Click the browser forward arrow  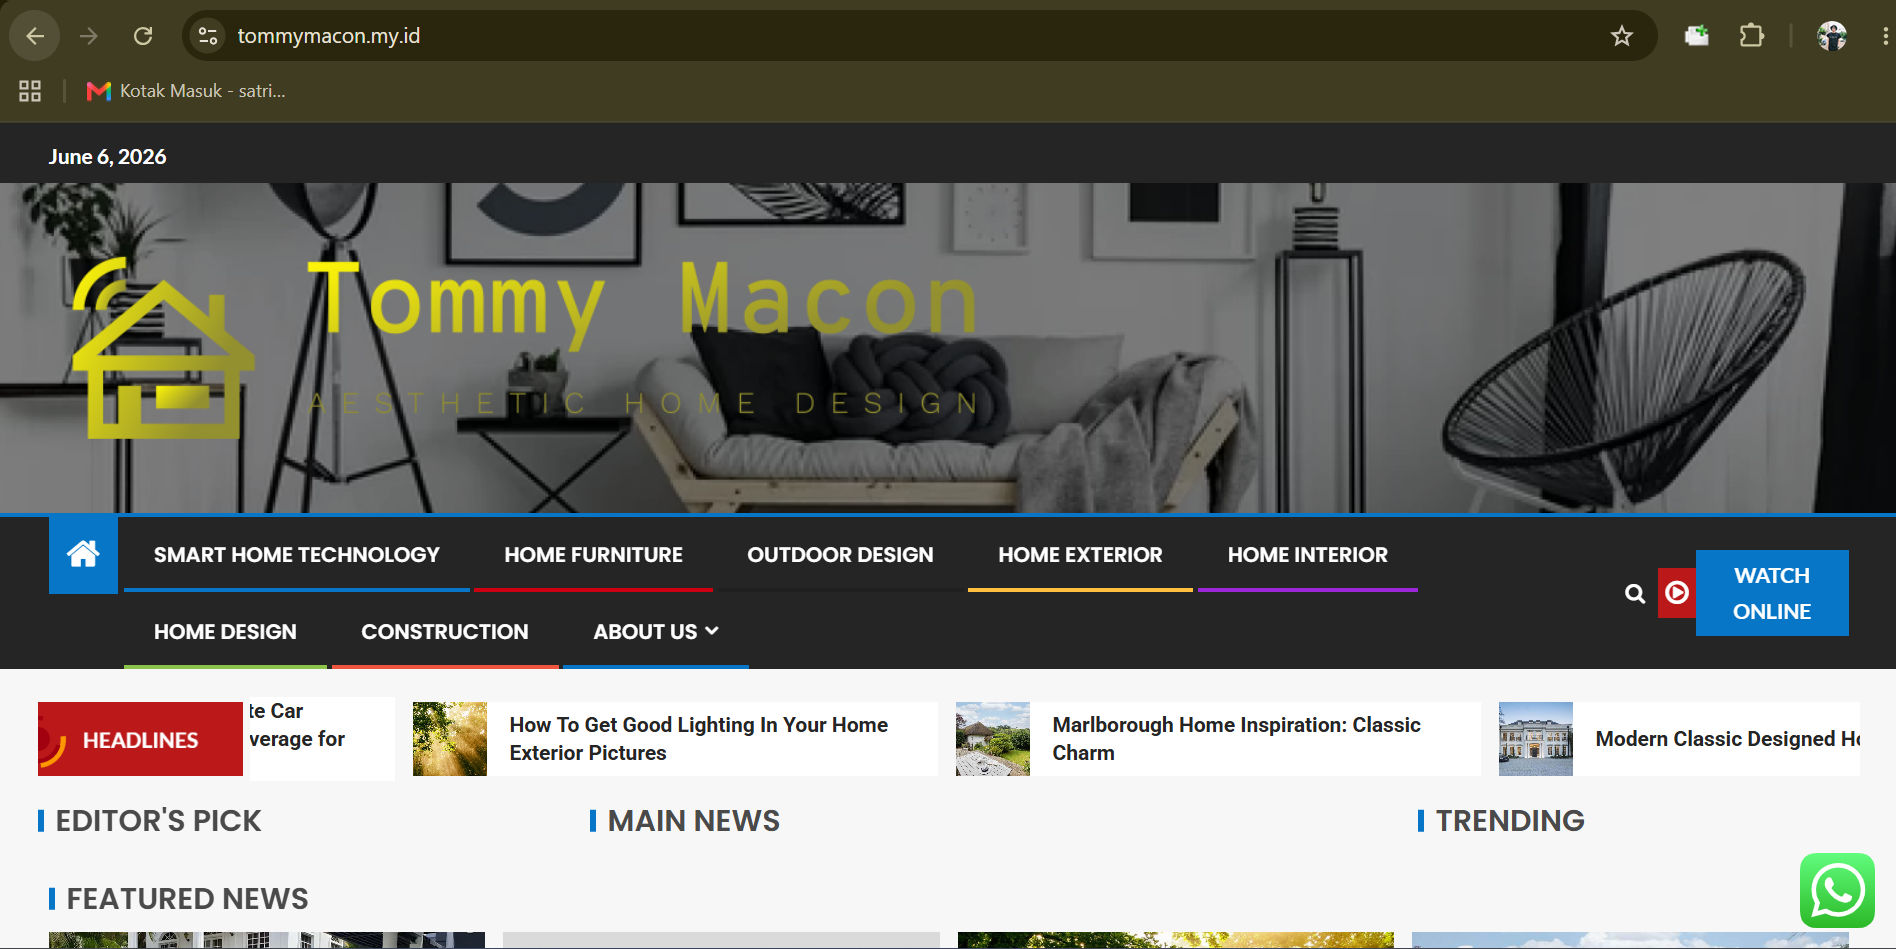tap(89, 36)
